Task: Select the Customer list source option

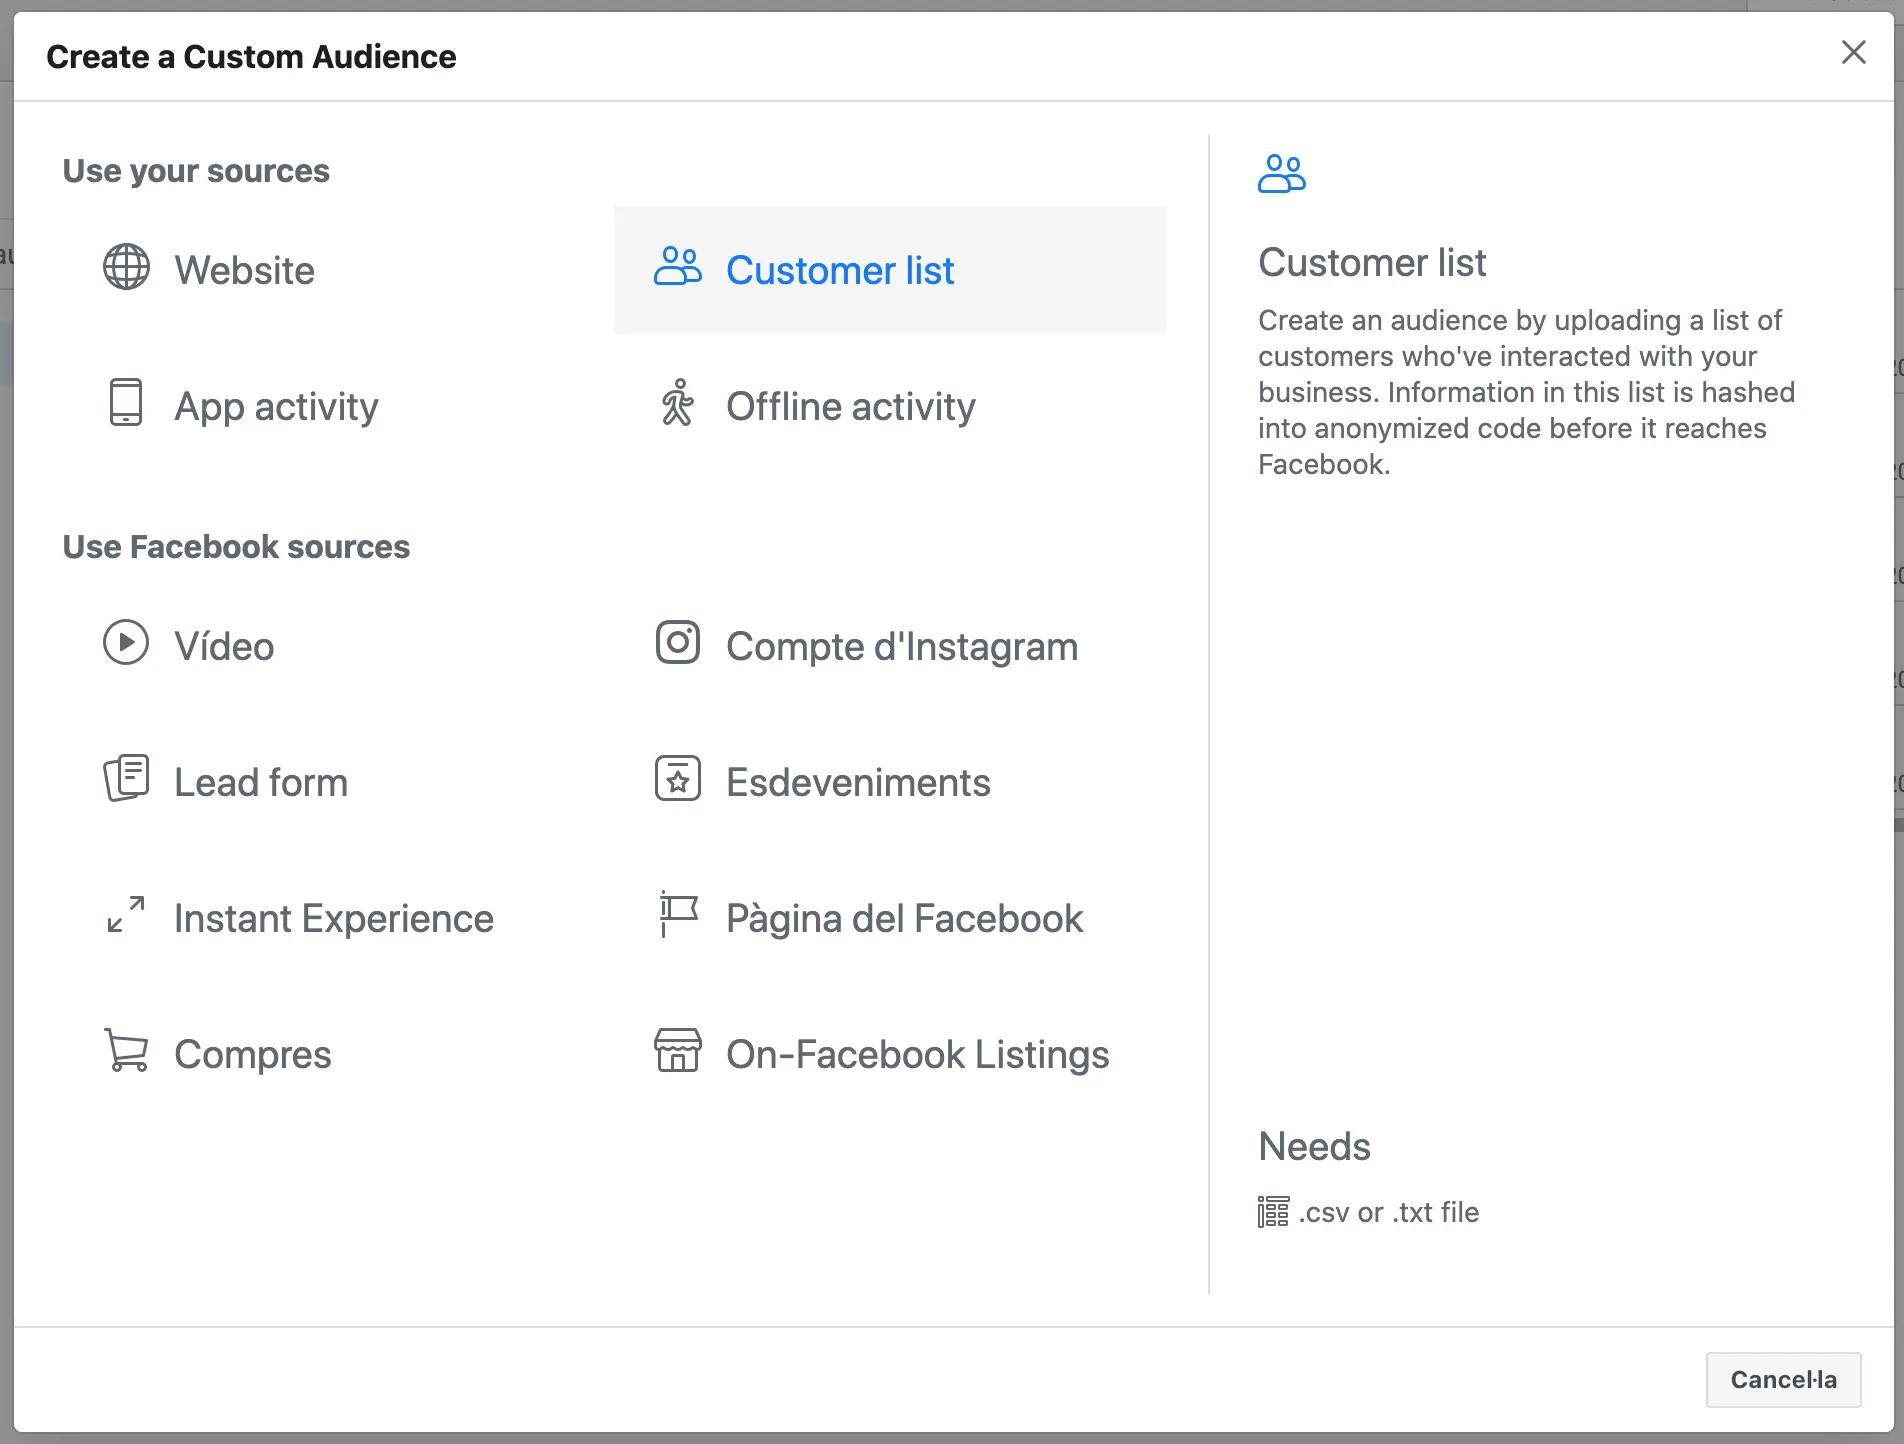Action: click(x=841, y=270)
